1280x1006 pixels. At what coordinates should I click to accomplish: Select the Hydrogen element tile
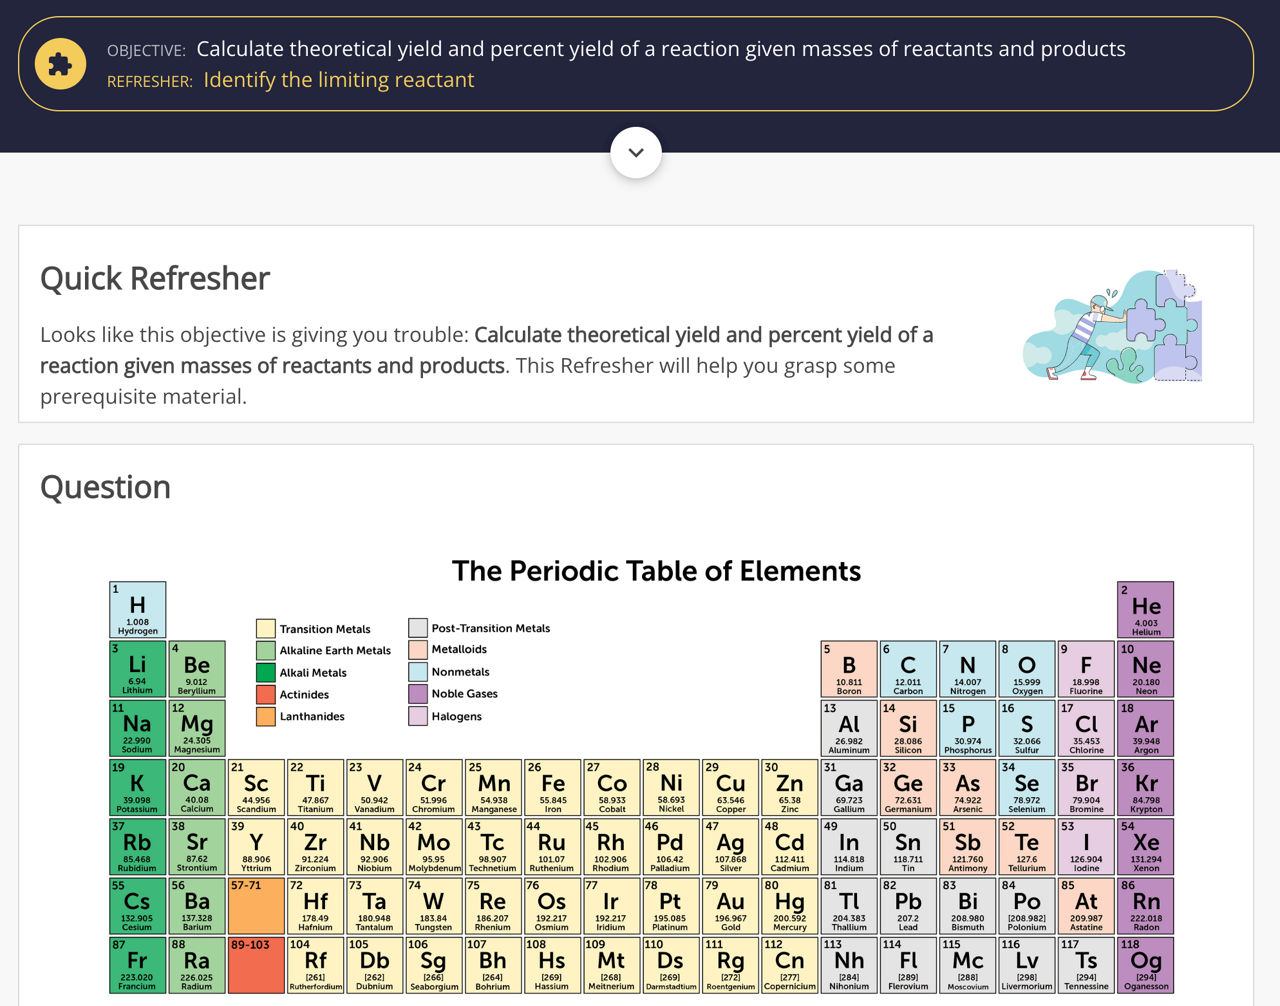(x=138, y=610)
